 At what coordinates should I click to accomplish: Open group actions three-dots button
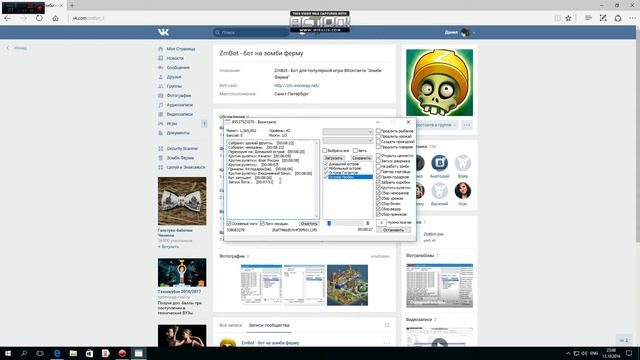point(467,125)
